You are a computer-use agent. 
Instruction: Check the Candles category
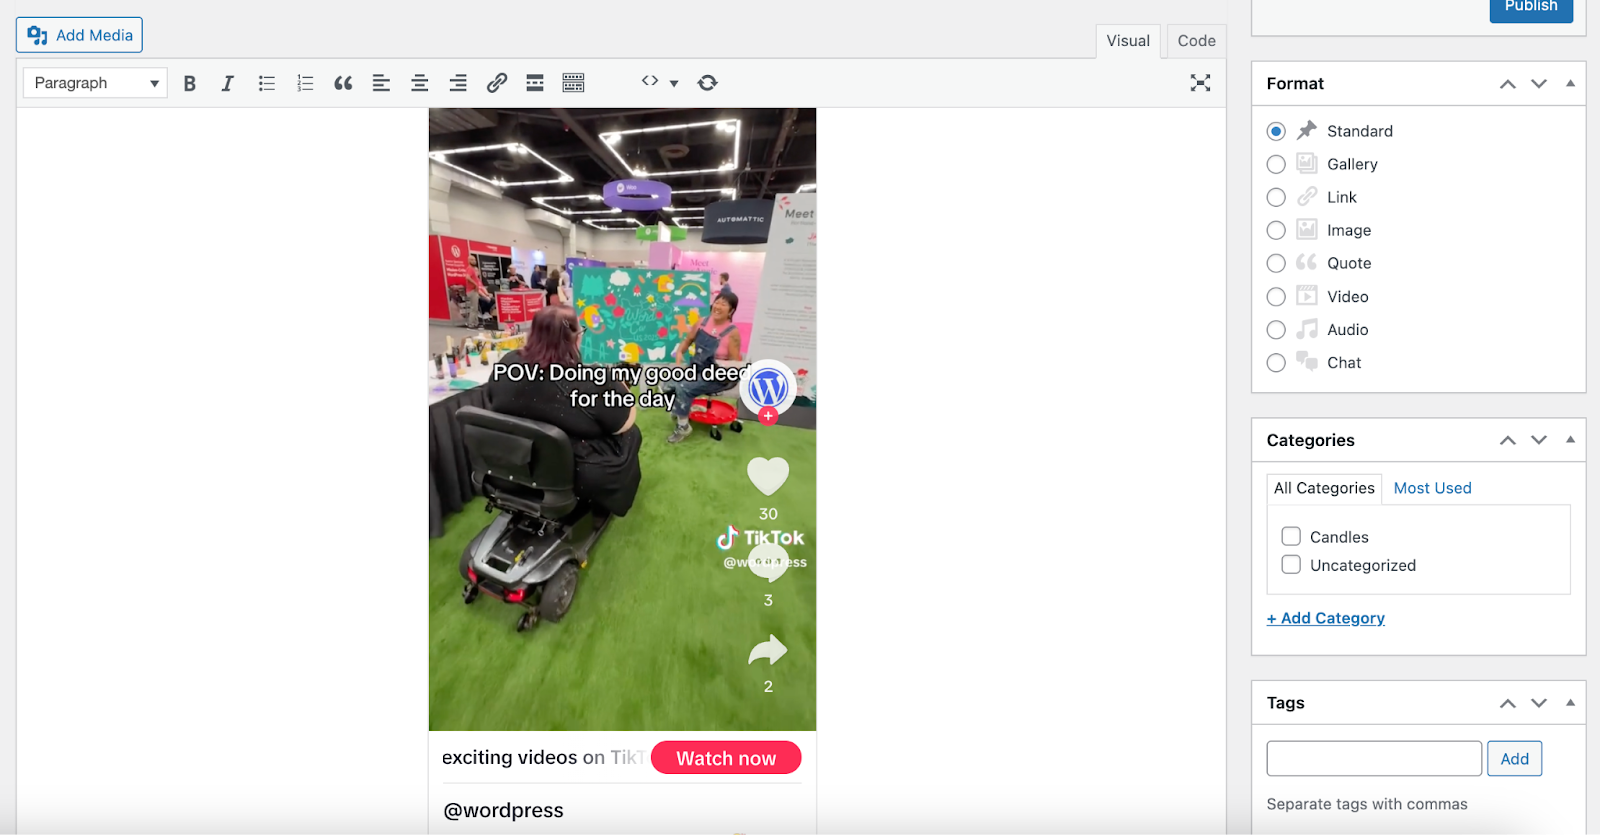pos(1291,536)
